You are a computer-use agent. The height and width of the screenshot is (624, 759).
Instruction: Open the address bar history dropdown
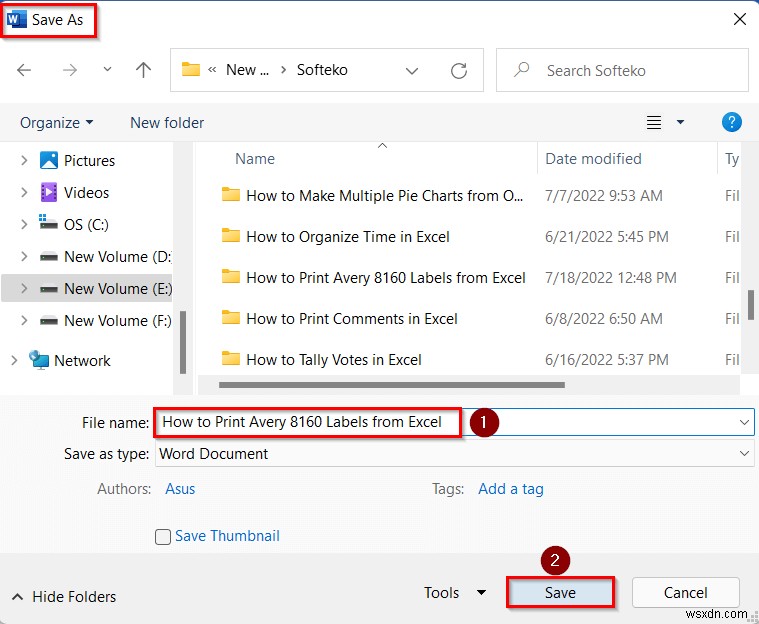[x=412, y=71]
